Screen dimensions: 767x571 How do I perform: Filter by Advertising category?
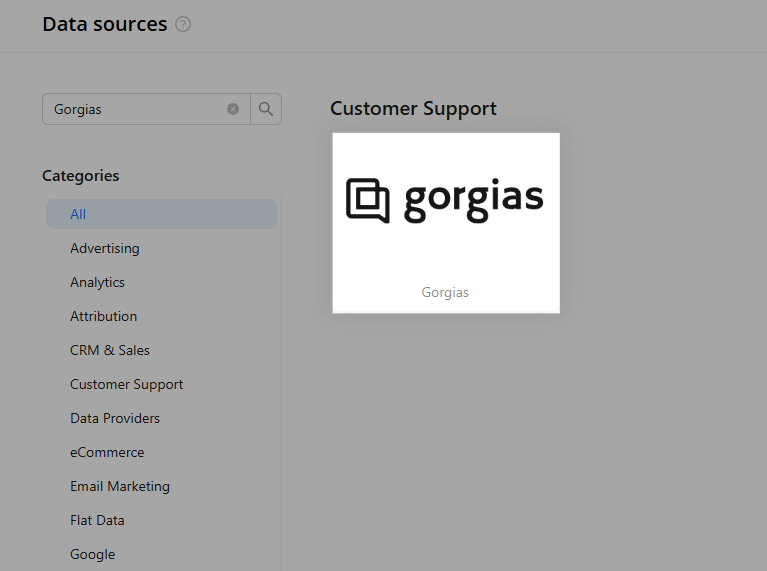[x=105, y=249]
